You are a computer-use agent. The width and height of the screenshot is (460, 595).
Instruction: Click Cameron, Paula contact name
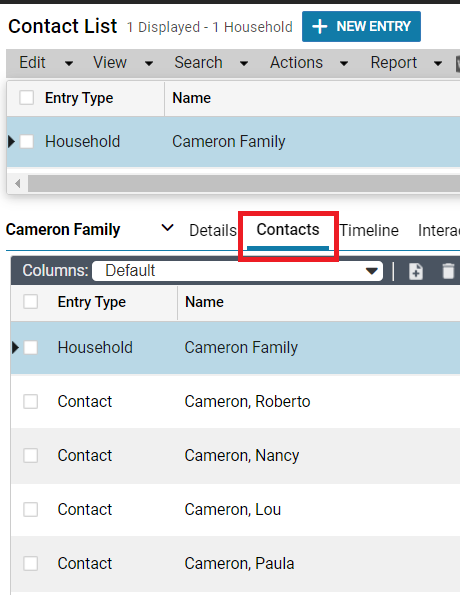click(239, 564)
